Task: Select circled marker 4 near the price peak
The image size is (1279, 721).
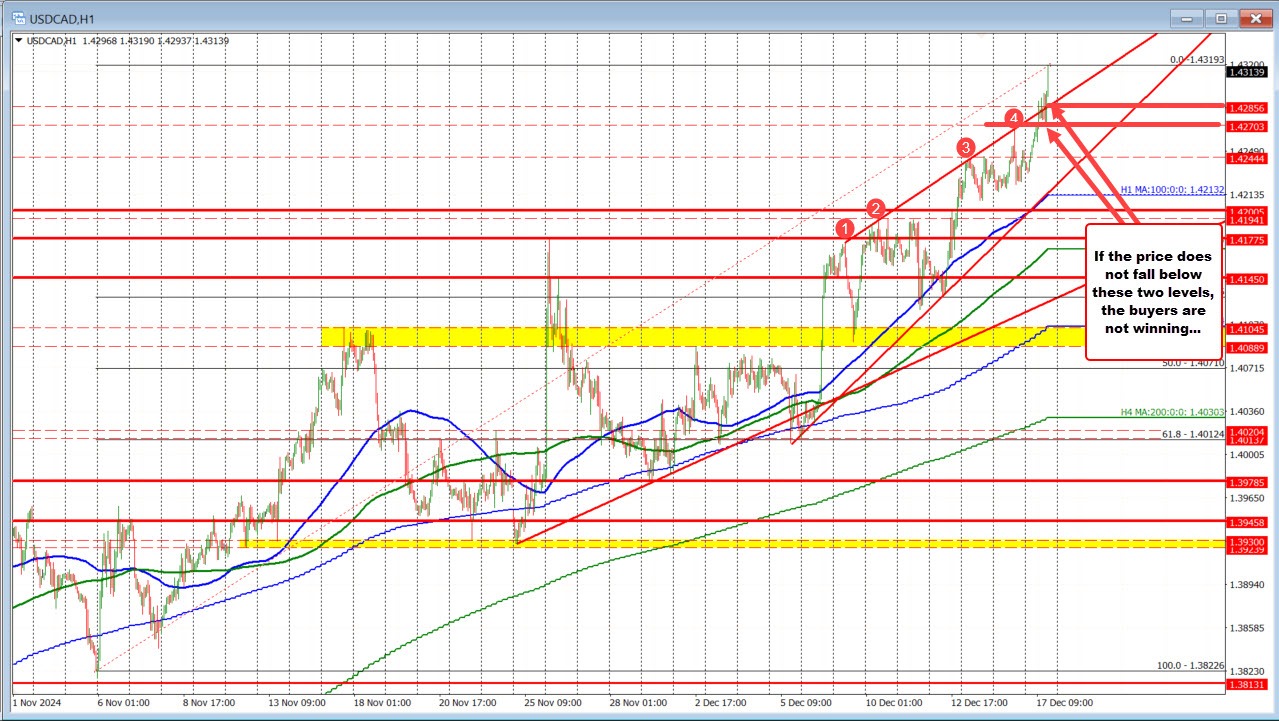Action: pyautogui.click(x=1016, y=118)
